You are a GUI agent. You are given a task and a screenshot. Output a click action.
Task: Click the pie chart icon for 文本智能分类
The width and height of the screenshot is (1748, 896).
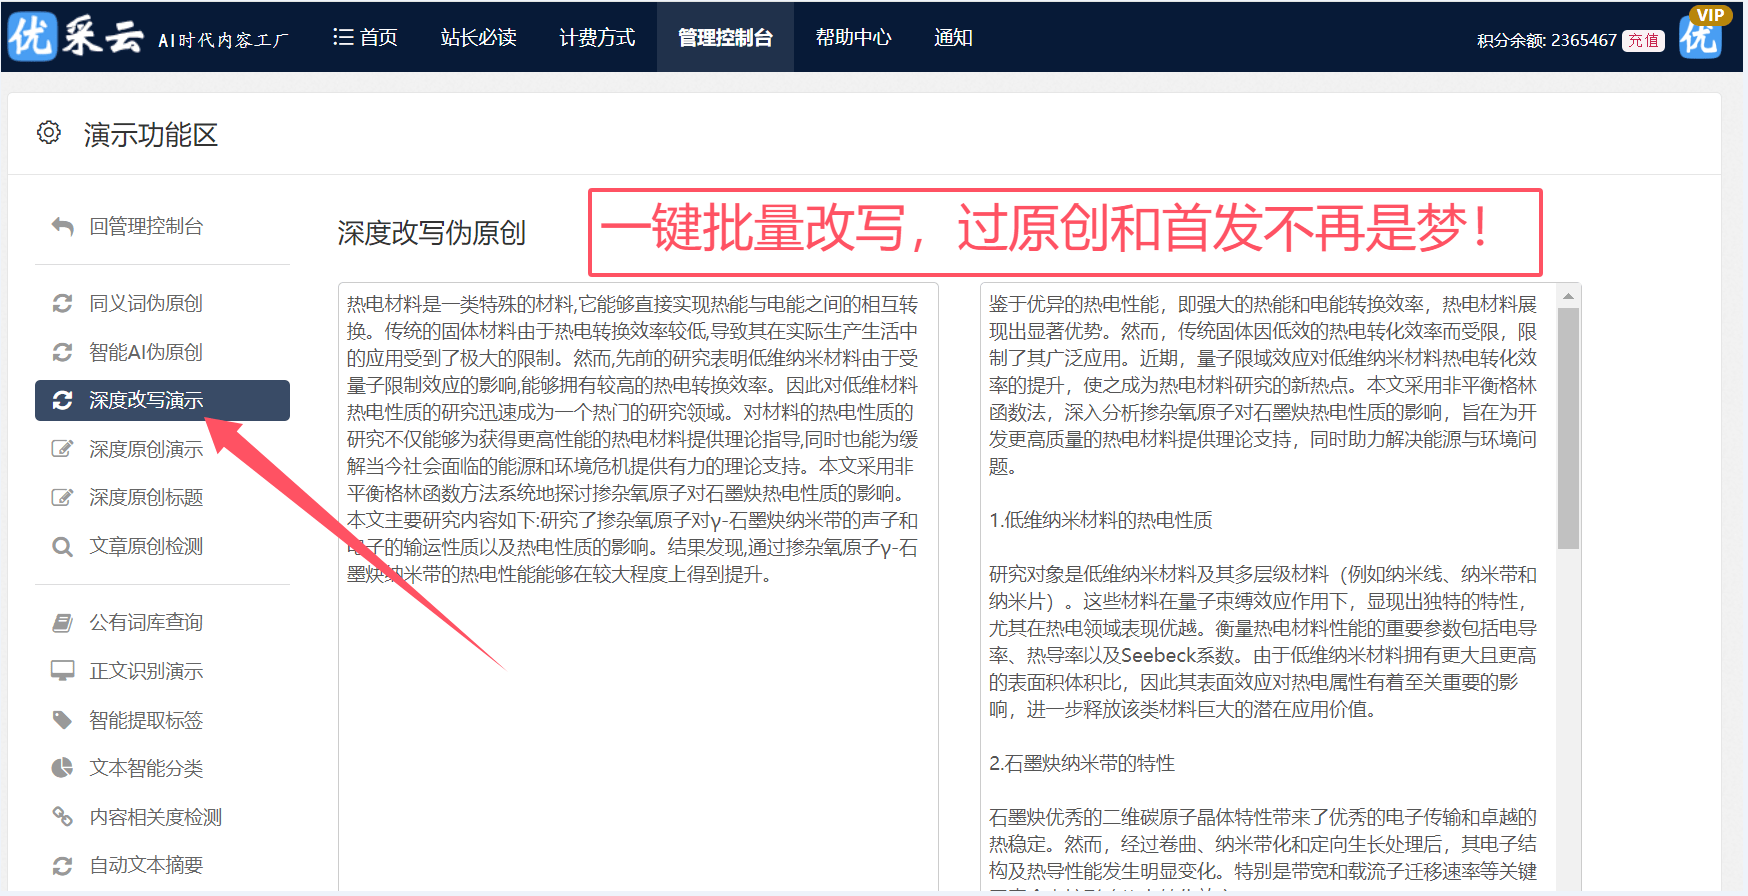pos(62,768)
